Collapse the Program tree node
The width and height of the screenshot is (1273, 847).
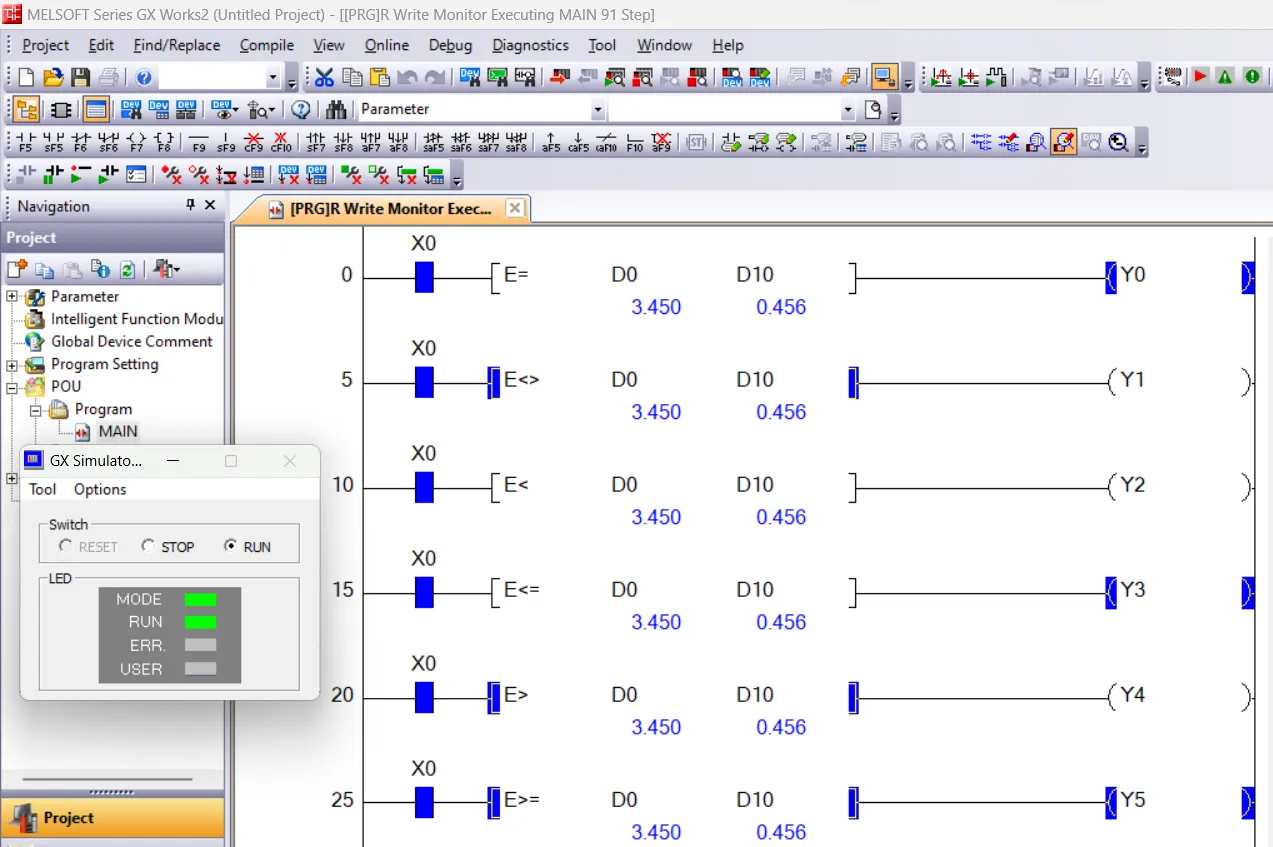[x=35, y=410]
